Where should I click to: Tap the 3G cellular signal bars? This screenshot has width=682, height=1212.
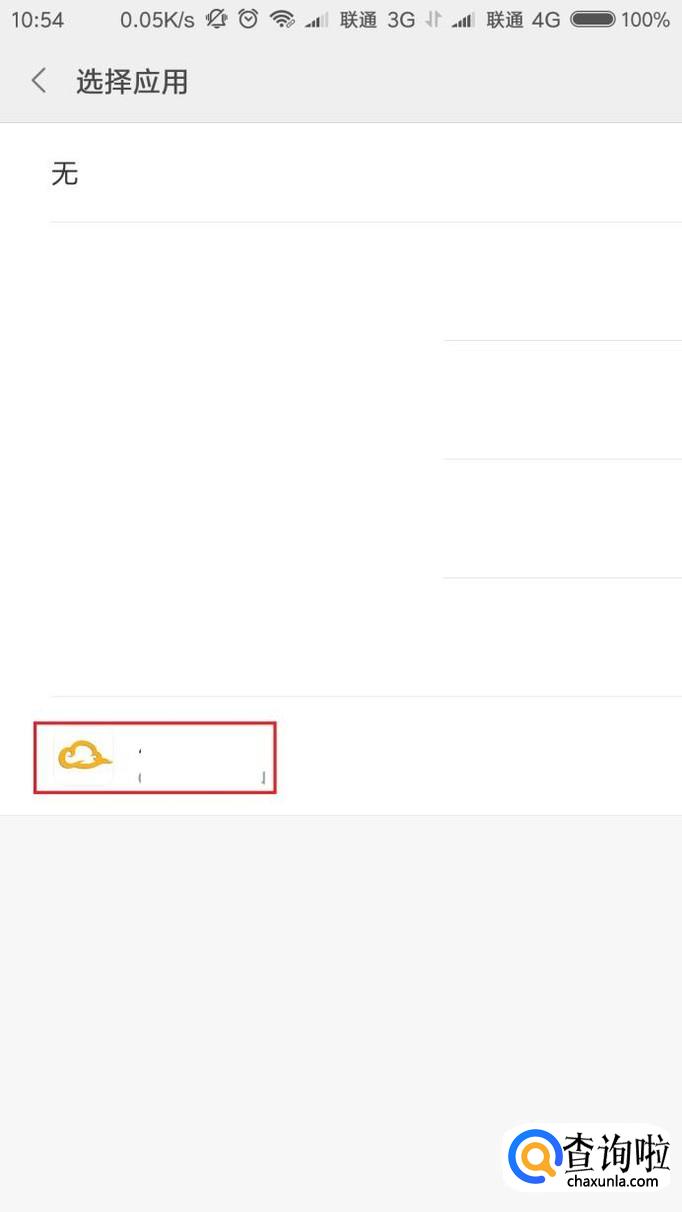317,20
